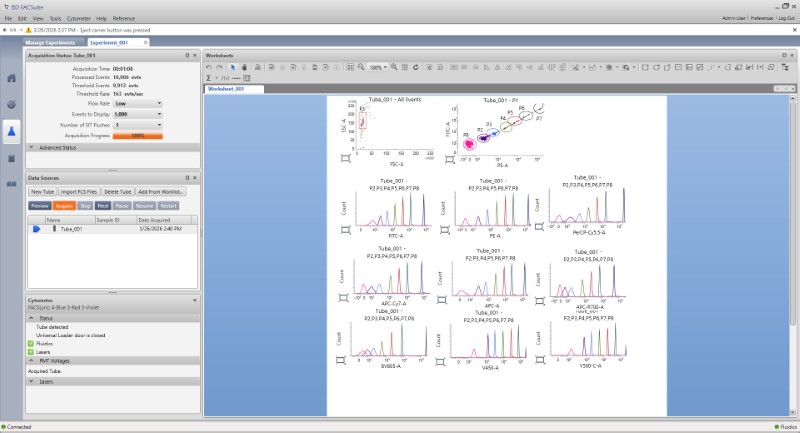Open the Home sidebar icon
This screenshot has width=800, height=433.
pyautogui.click(x=11, y=78)
